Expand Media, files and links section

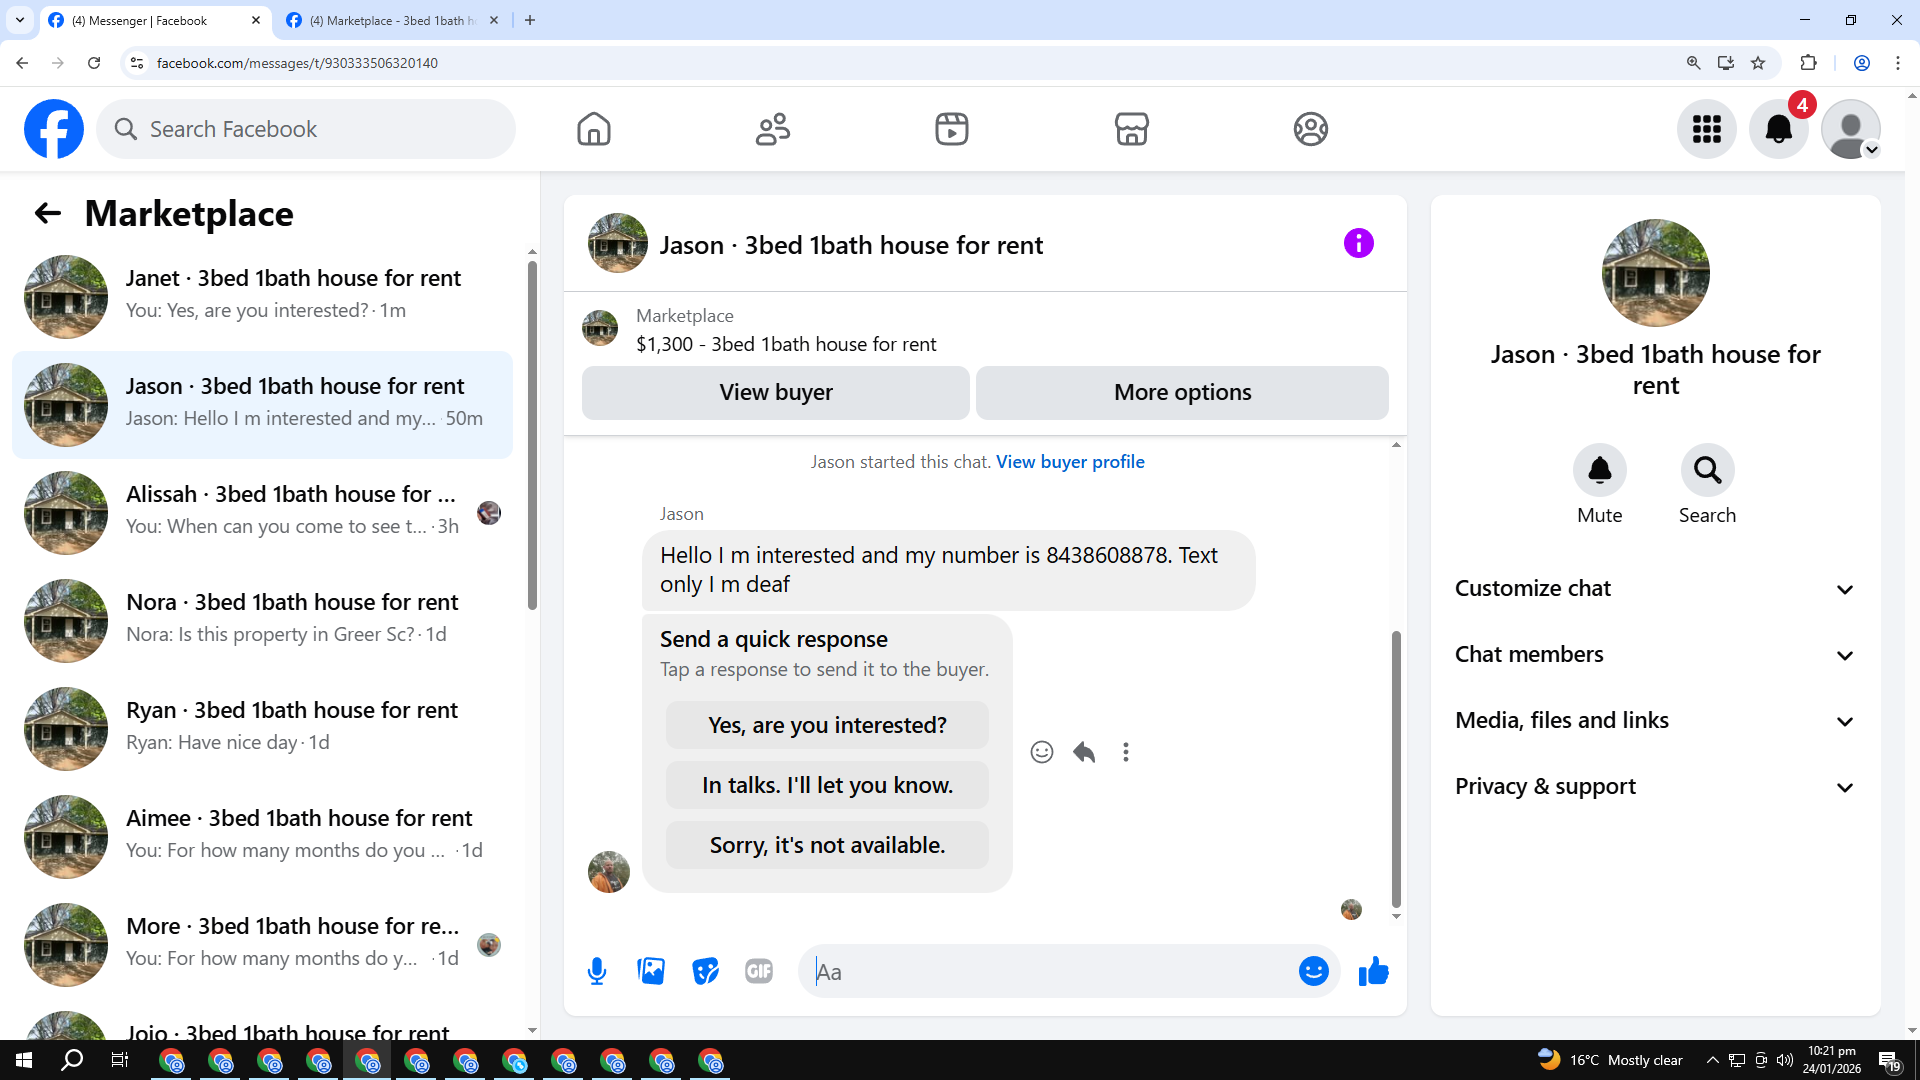coord(1655,721)
